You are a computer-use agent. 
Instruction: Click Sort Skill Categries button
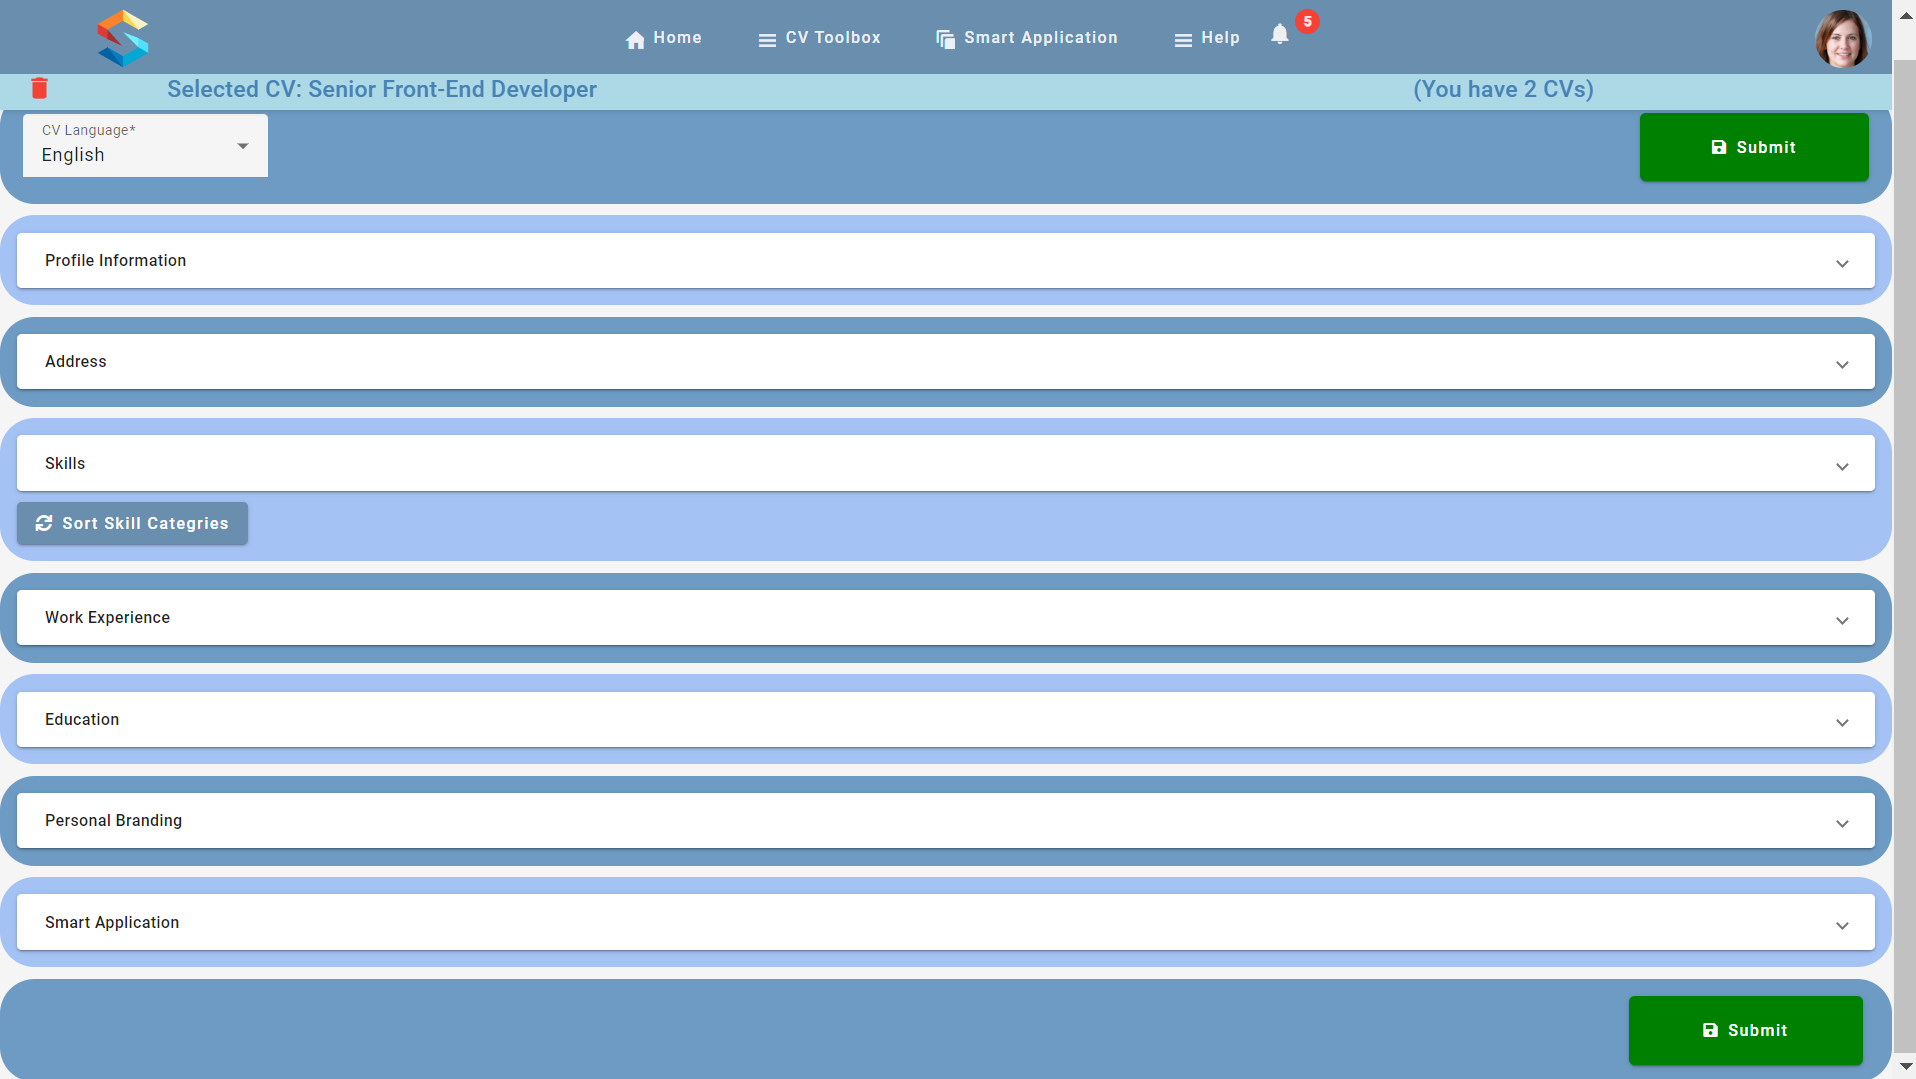(132, 523)
